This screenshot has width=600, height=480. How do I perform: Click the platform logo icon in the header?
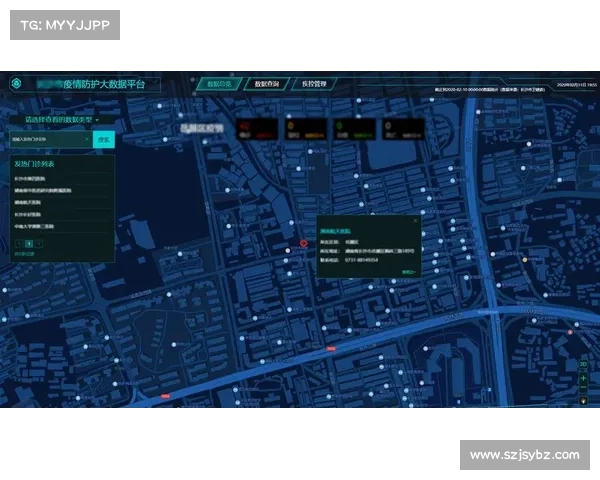(x=16, y=84)
